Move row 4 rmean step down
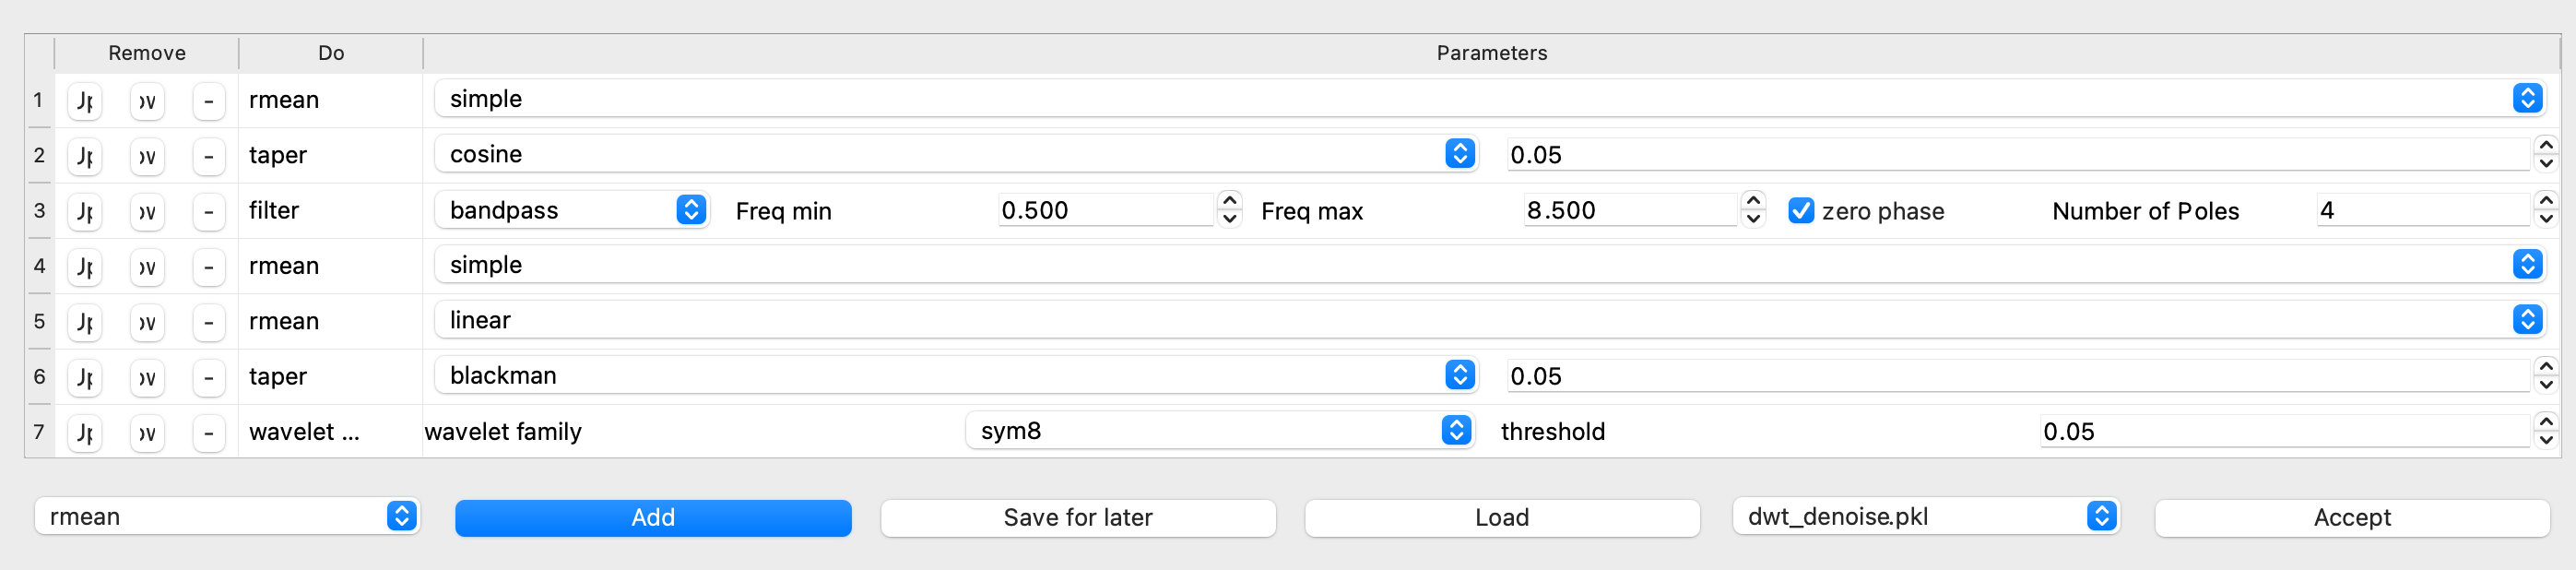This screenshot has height=570, width=2576. 147,267
